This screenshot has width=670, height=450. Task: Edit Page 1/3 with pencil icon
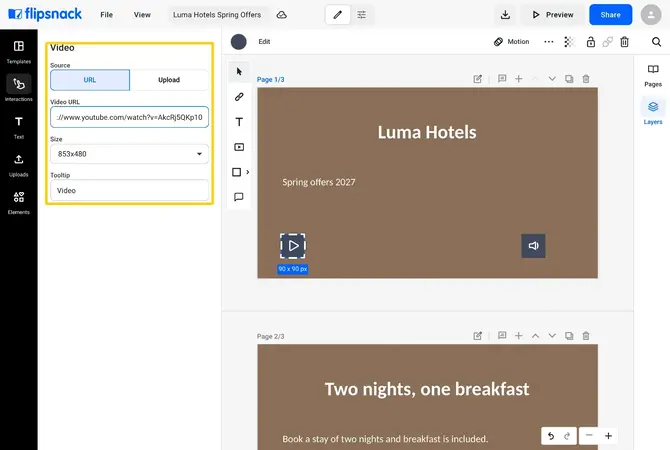(x=477, y=79)
